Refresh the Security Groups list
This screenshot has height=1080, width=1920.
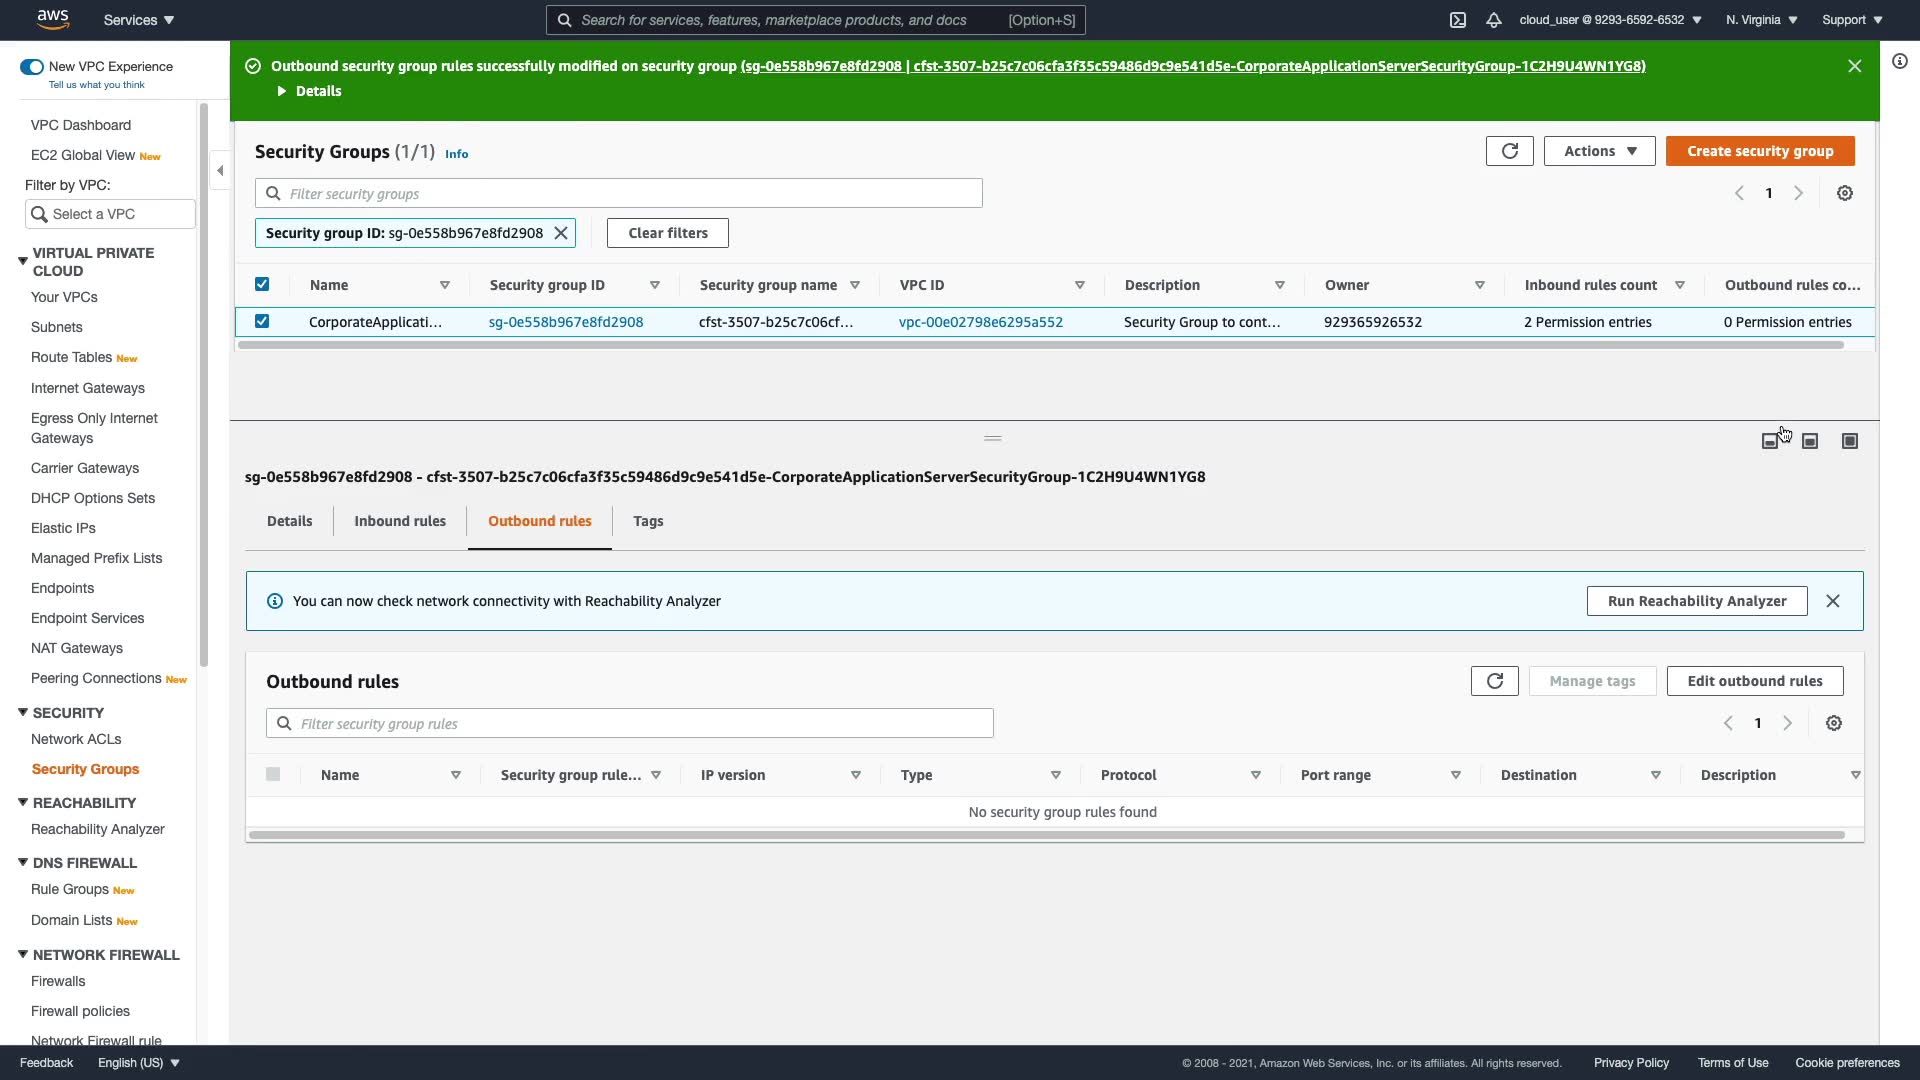tap(1509, 151)
